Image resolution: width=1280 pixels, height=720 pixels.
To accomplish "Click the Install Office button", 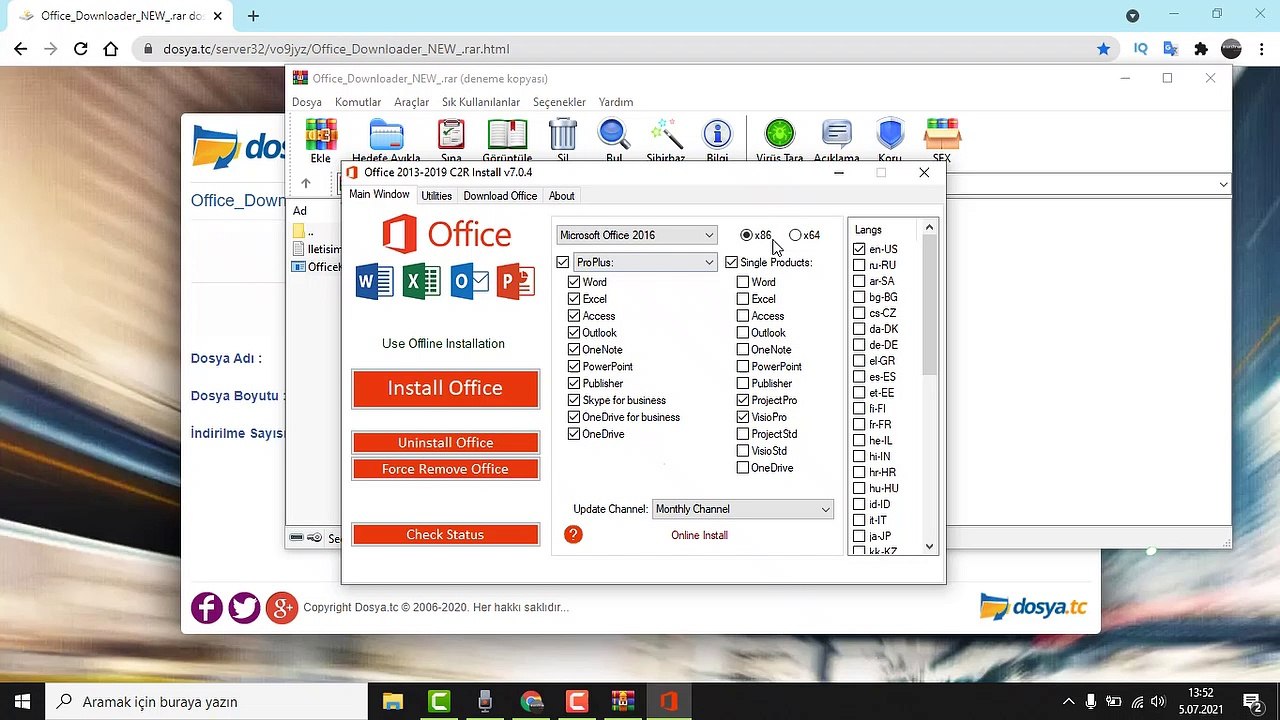I will tap(445, 389).
